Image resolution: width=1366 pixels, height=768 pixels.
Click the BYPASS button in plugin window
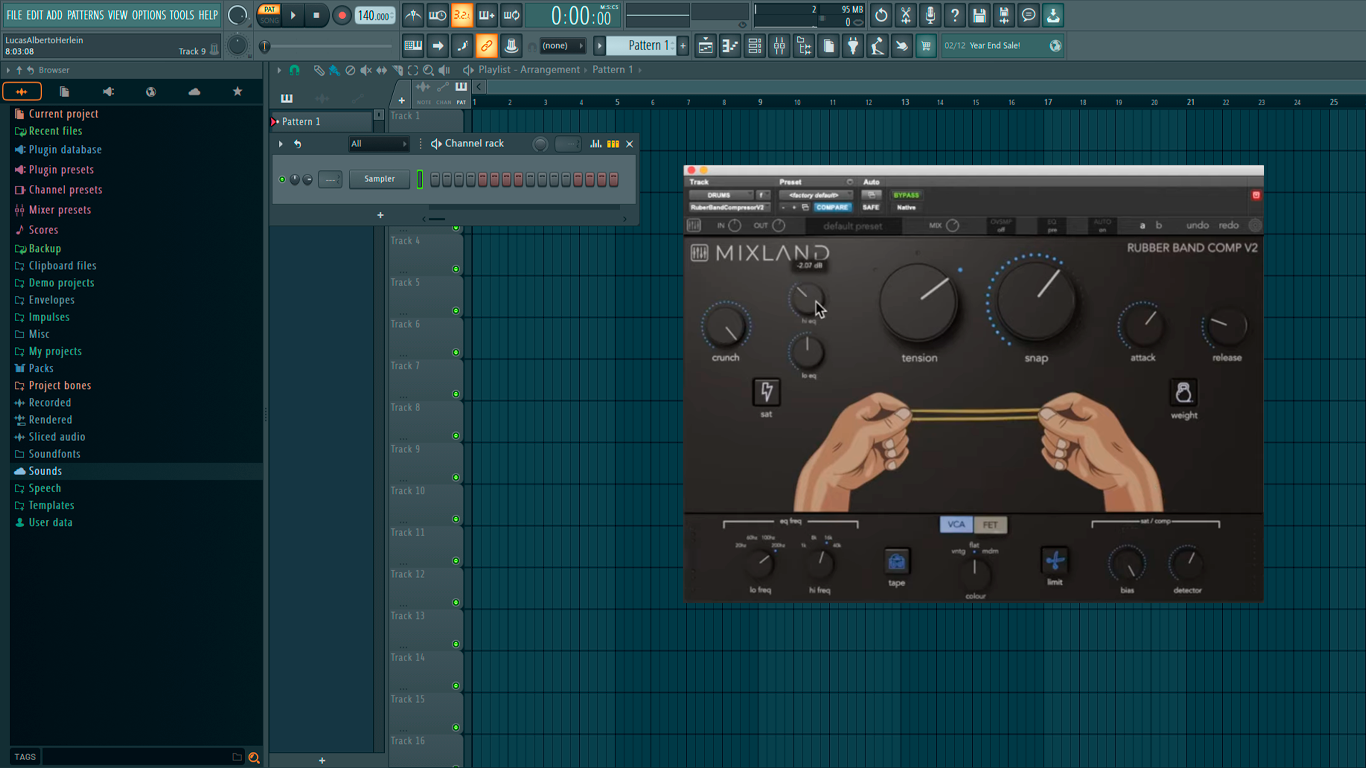tap(906, 195)
